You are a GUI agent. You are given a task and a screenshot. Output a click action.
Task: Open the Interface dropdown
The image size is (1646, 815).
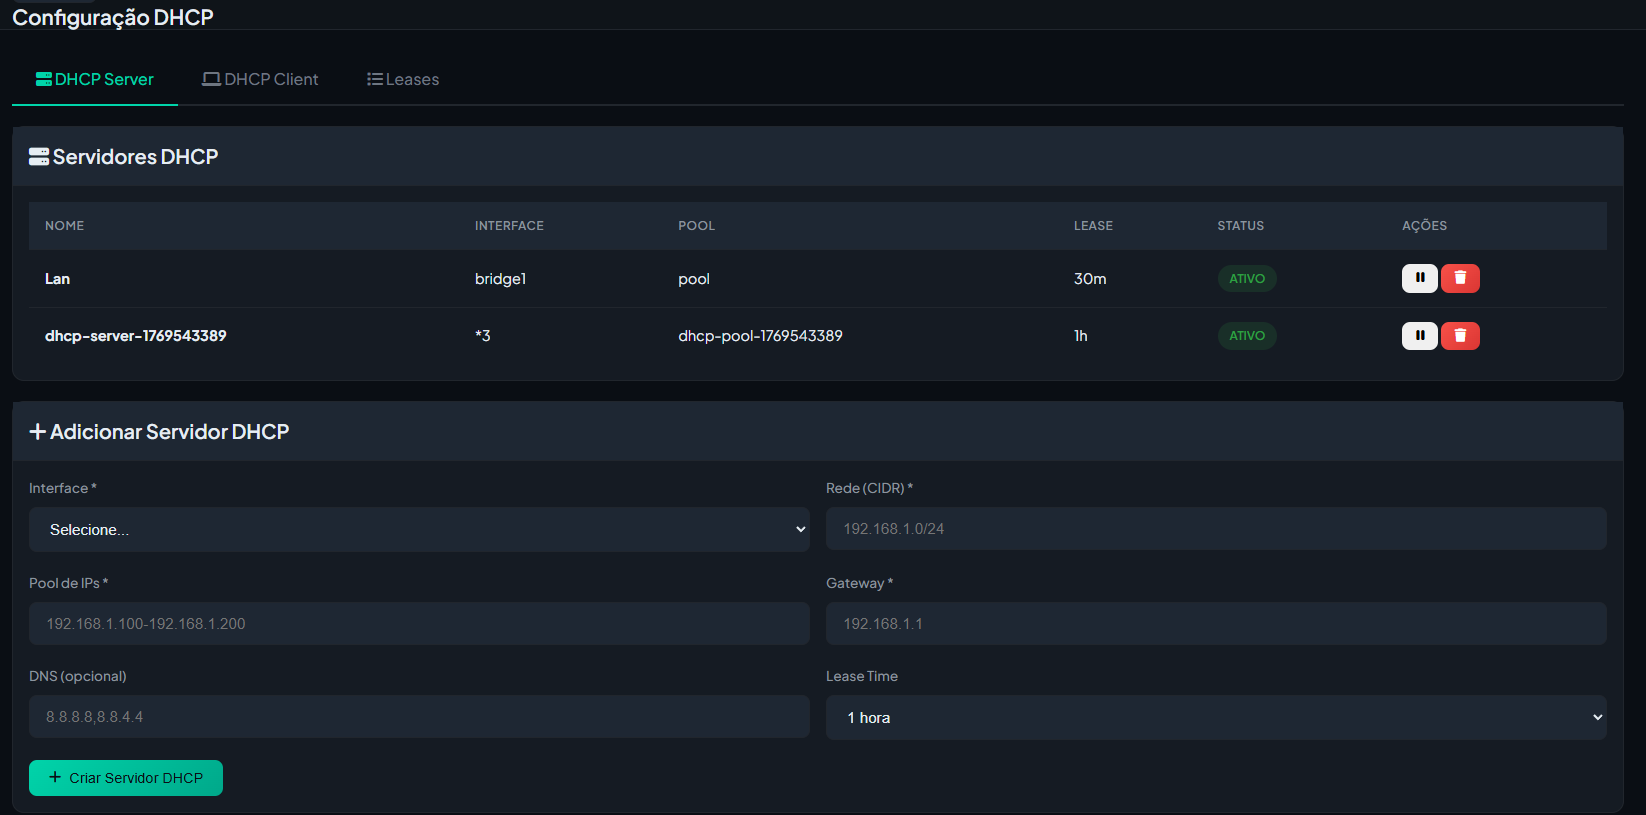[x=419, y=529]
